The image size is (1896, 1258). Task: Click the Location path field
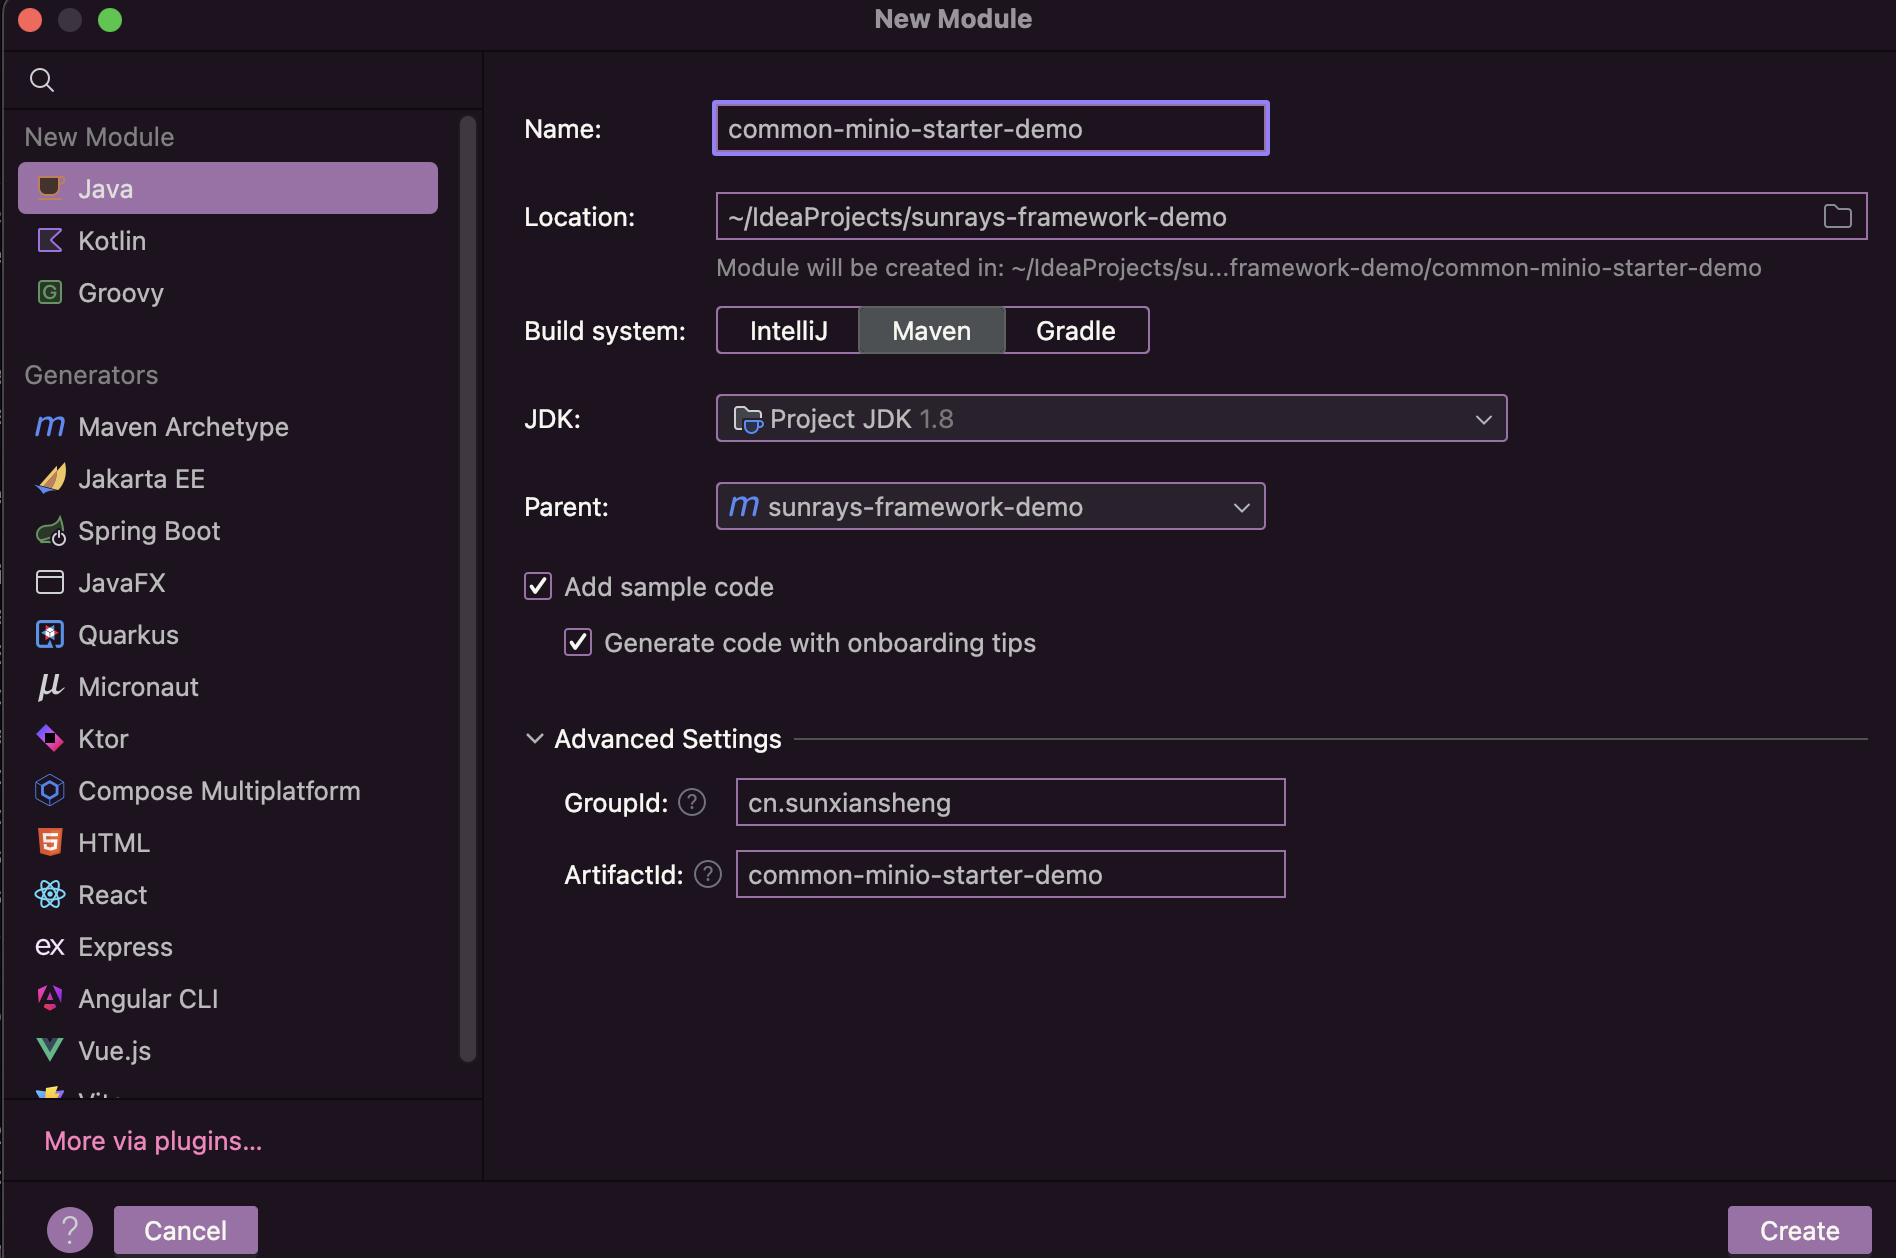coord(1291,216)
